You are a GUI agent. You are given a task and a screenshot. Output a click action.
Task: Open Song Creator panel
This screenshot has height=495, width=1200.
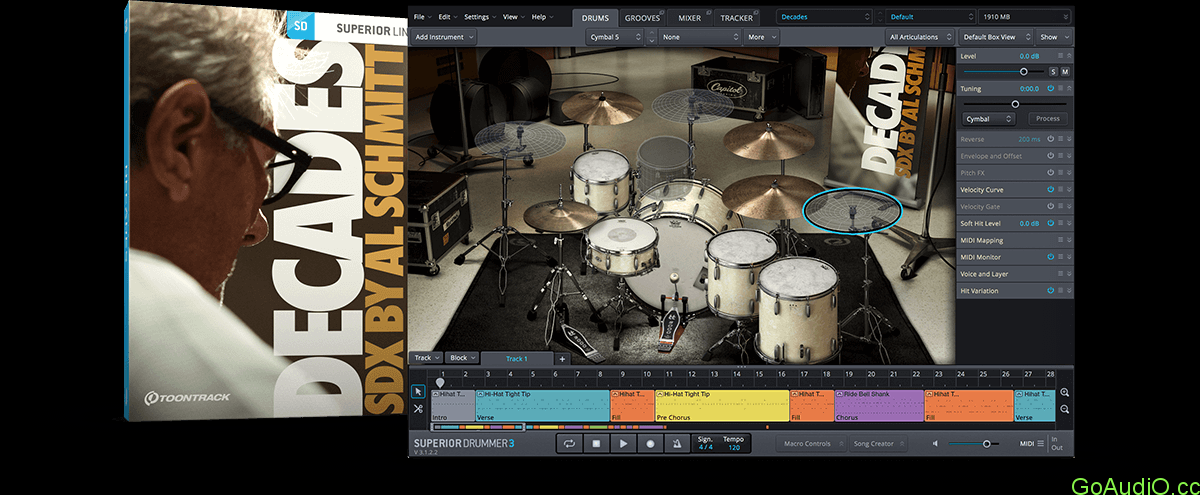tap(876, 443)
